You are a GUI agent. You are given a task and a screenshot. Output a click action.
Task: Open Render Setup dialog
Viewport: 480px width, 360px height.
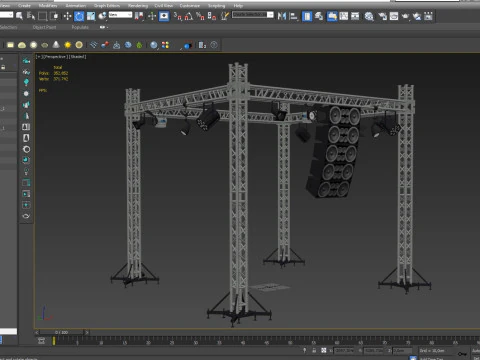[382, 16]
